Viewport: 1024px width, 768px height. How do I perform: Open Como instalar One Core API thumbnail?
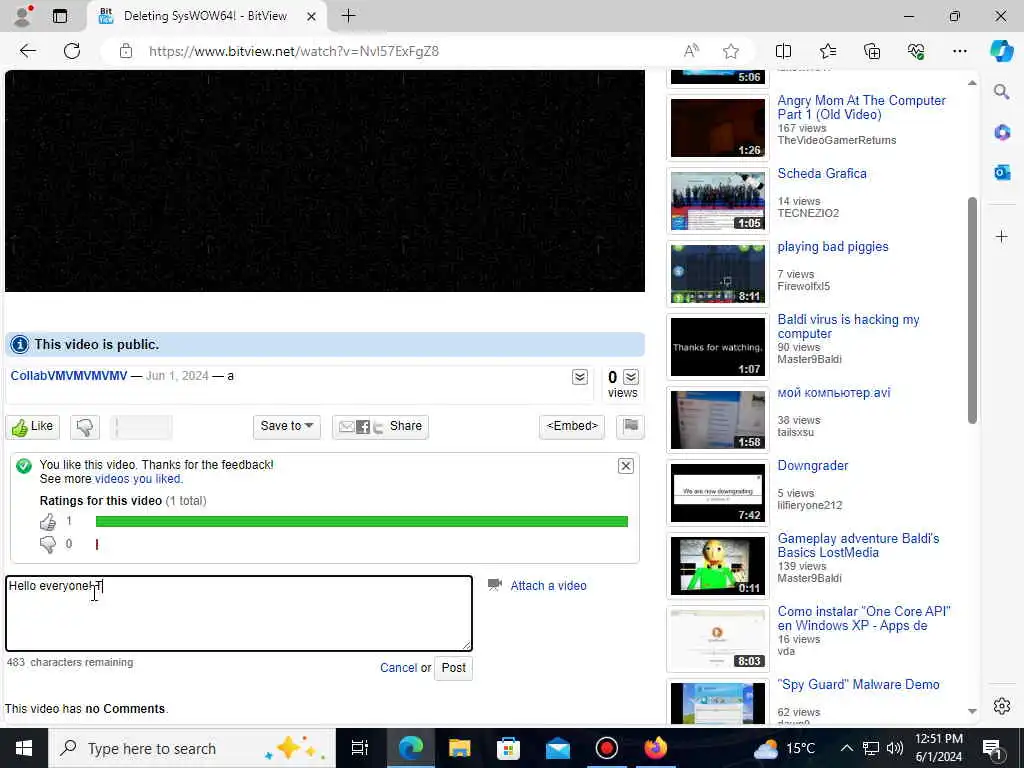718,639
